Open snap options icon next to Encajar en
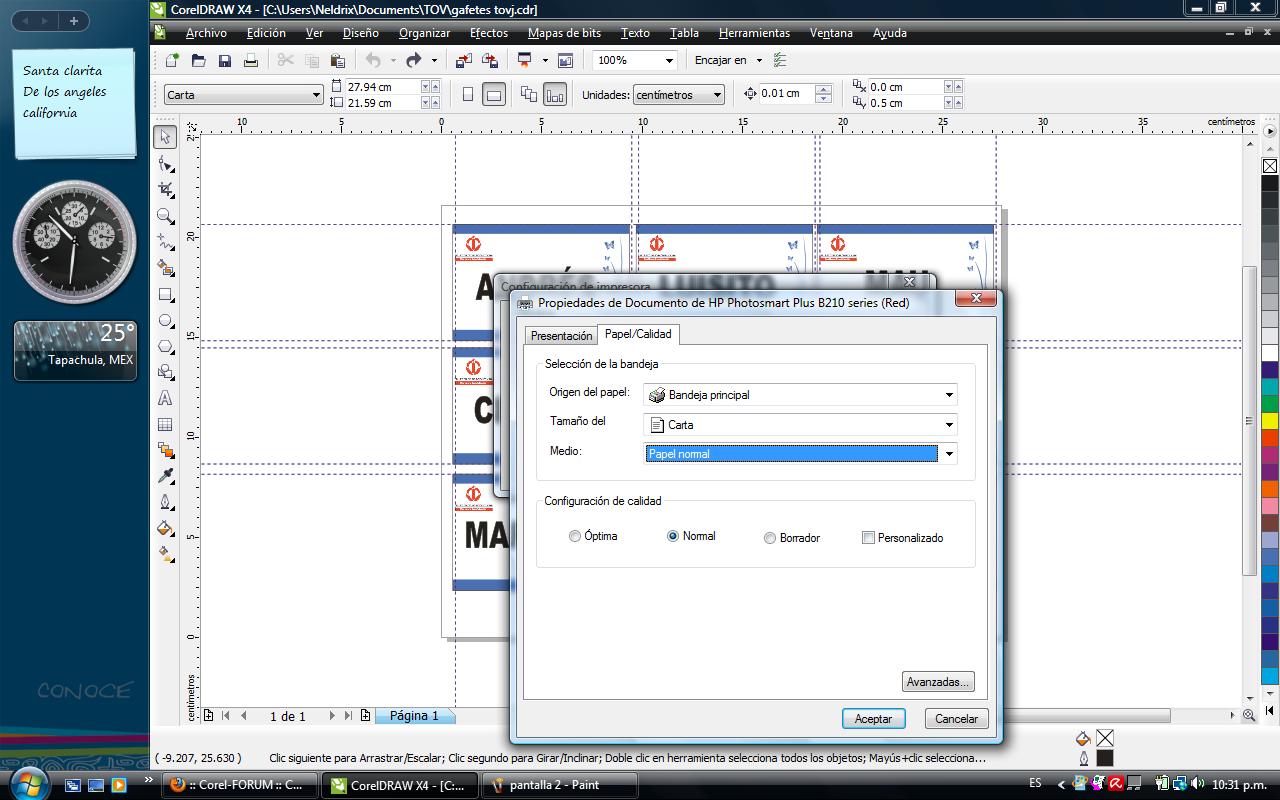1280x800 pixels. click(x=781, y=60)
